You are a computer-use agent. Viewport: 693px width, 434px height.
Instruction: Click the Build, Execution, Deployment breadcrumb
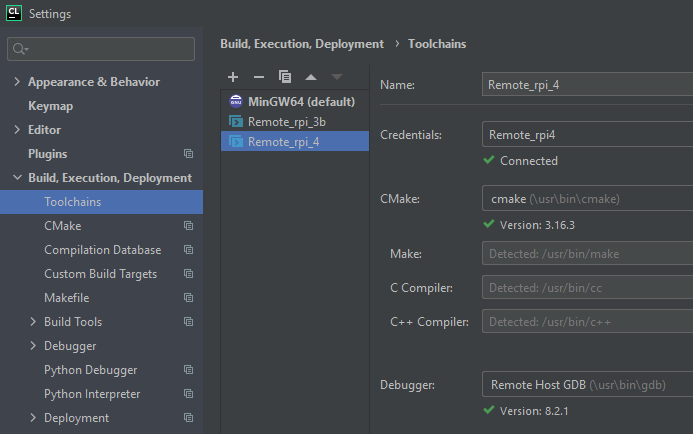301,44
